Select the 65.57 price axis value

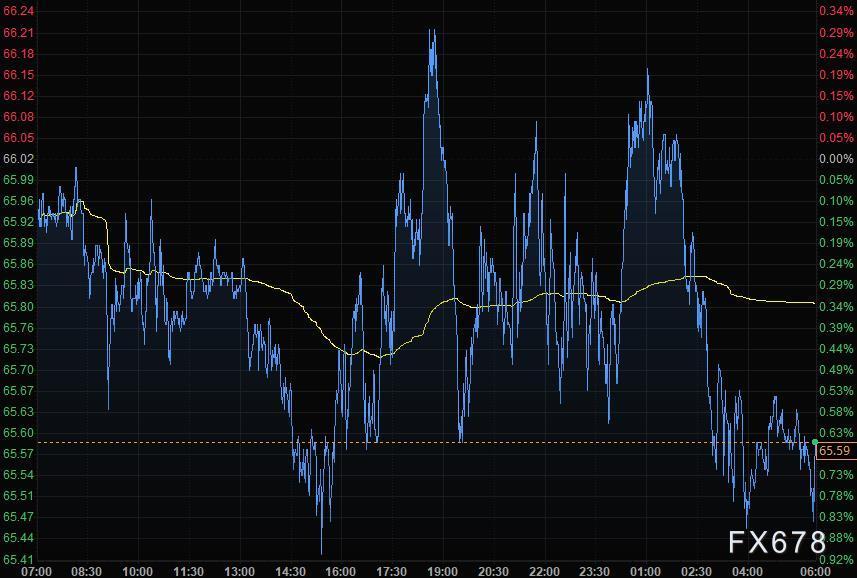tap(18, 454)
